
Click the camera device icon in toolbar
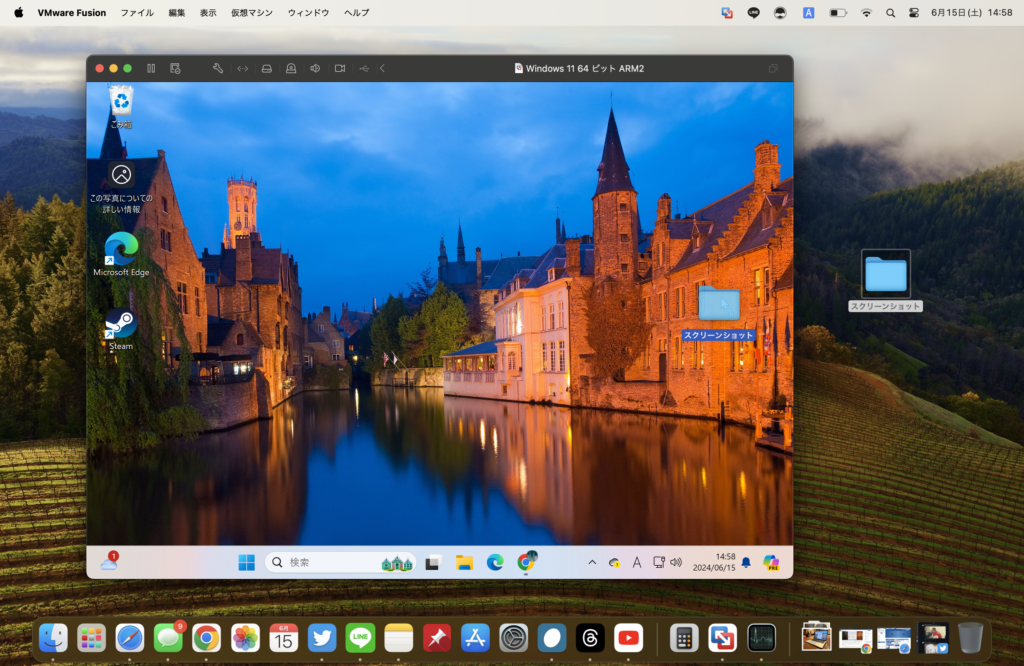(339, 68)
